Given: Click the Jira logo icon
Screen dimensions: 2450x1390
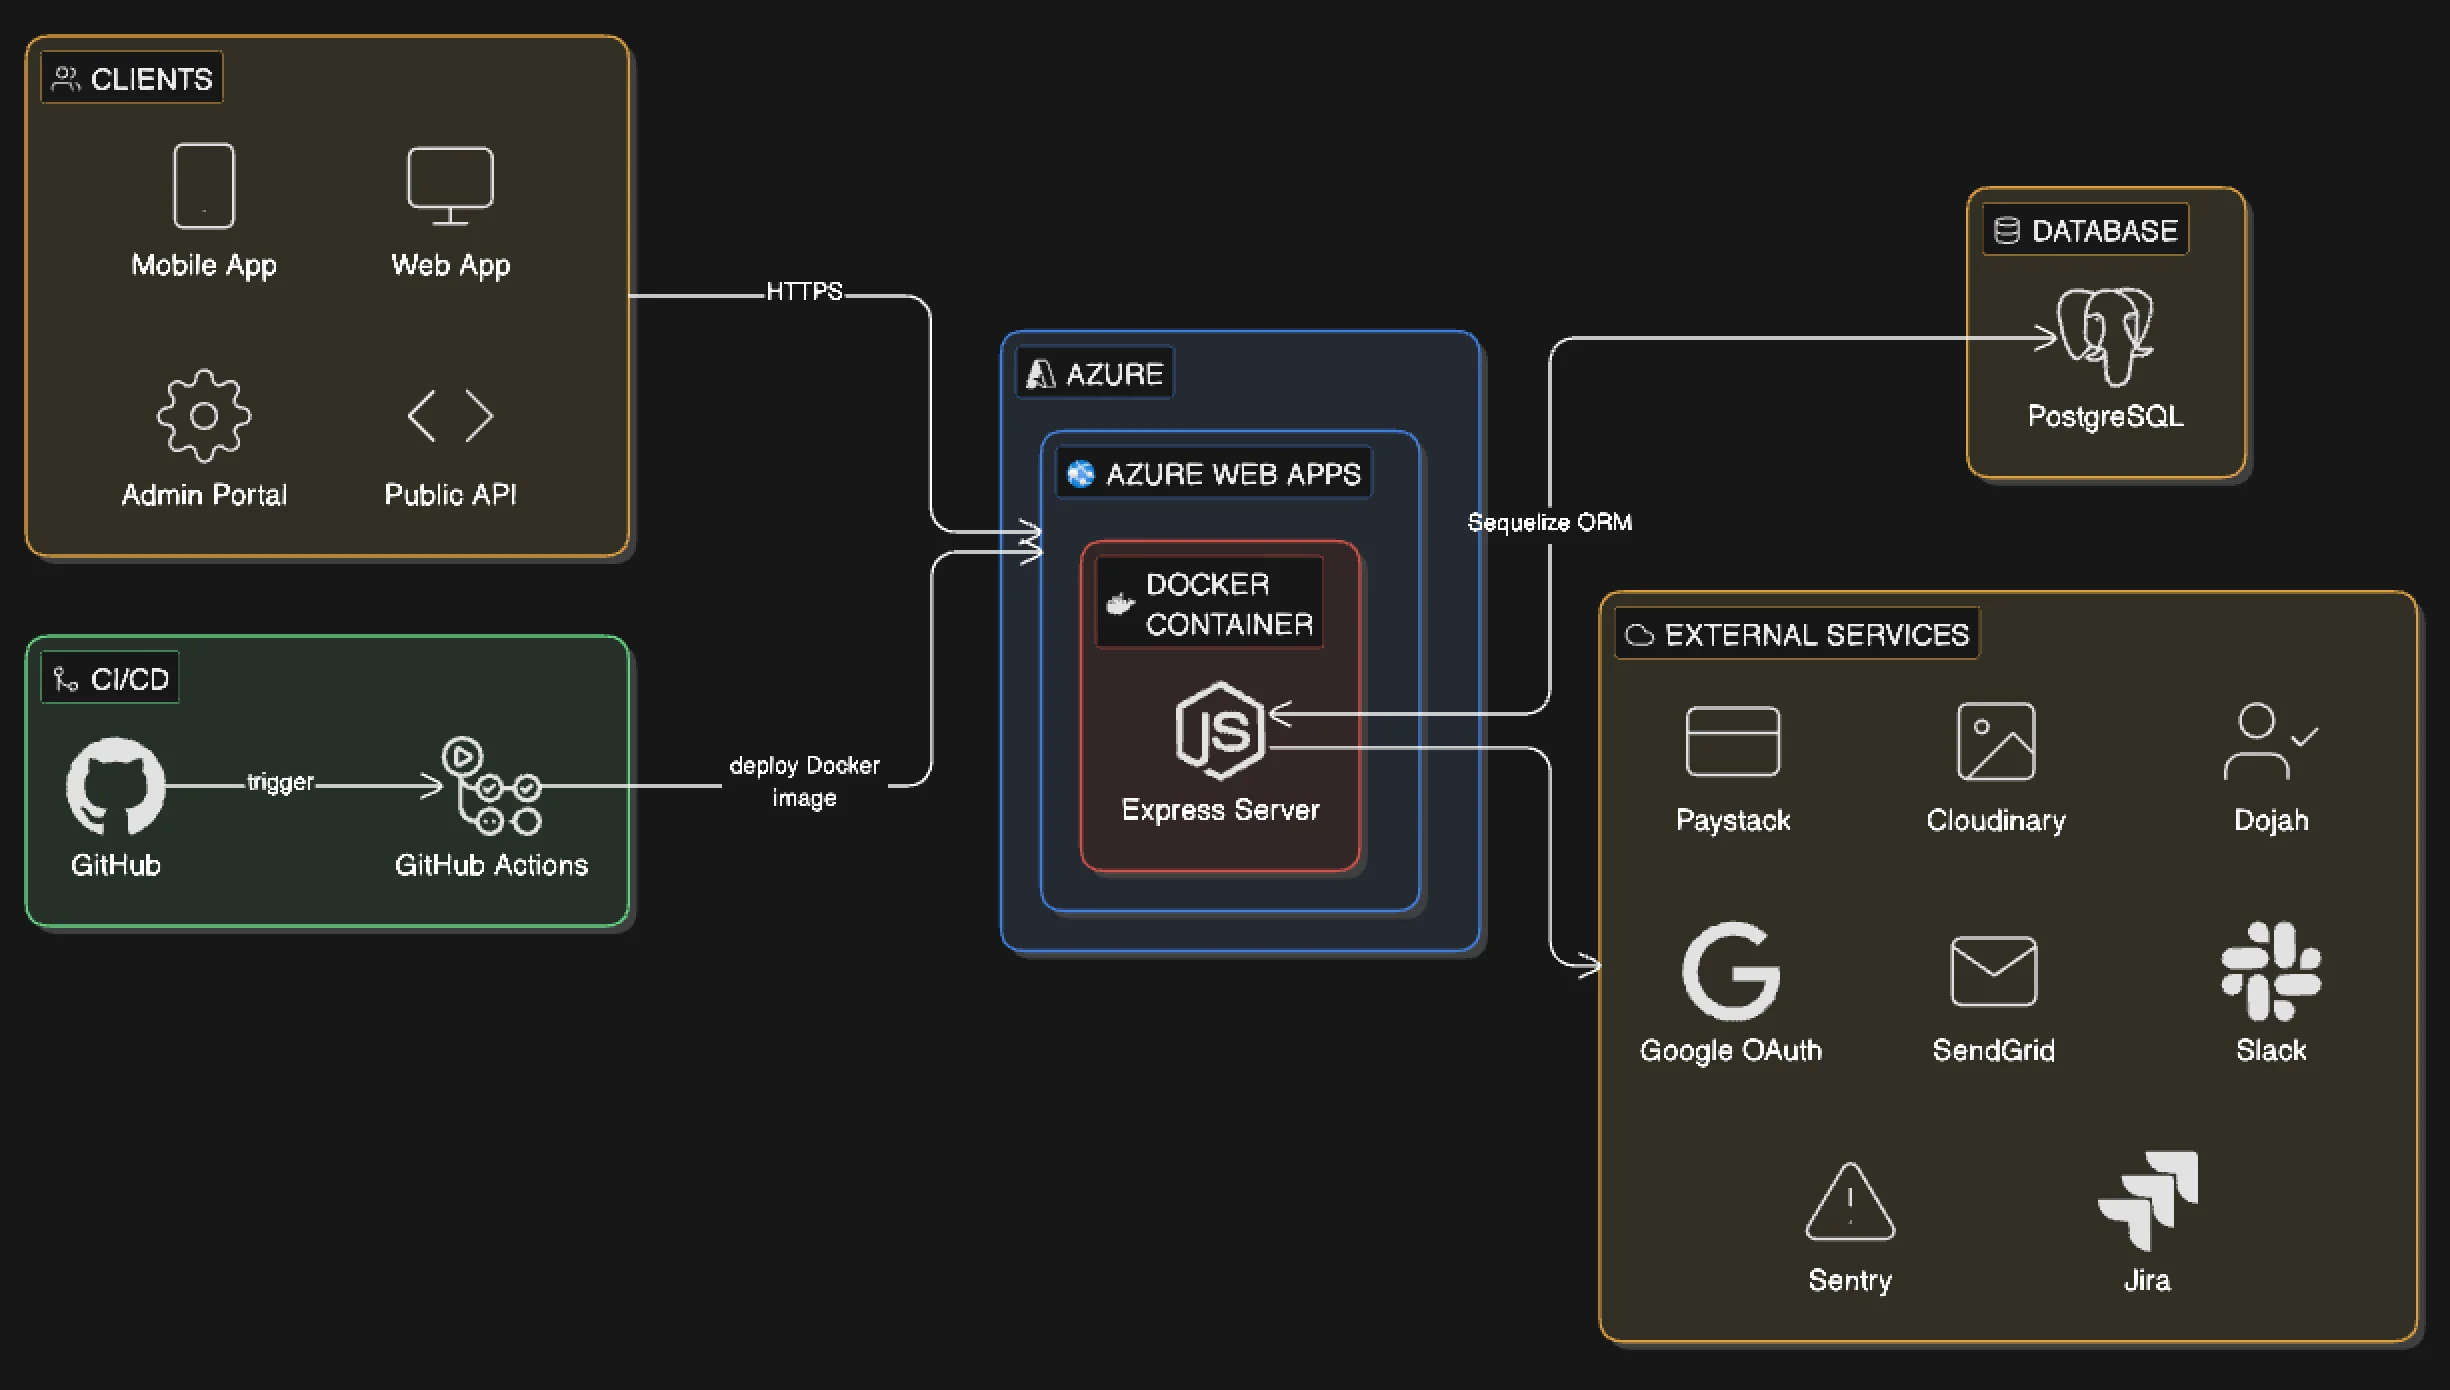Looking at the screenshot, I should [x=2147, y=1201].
